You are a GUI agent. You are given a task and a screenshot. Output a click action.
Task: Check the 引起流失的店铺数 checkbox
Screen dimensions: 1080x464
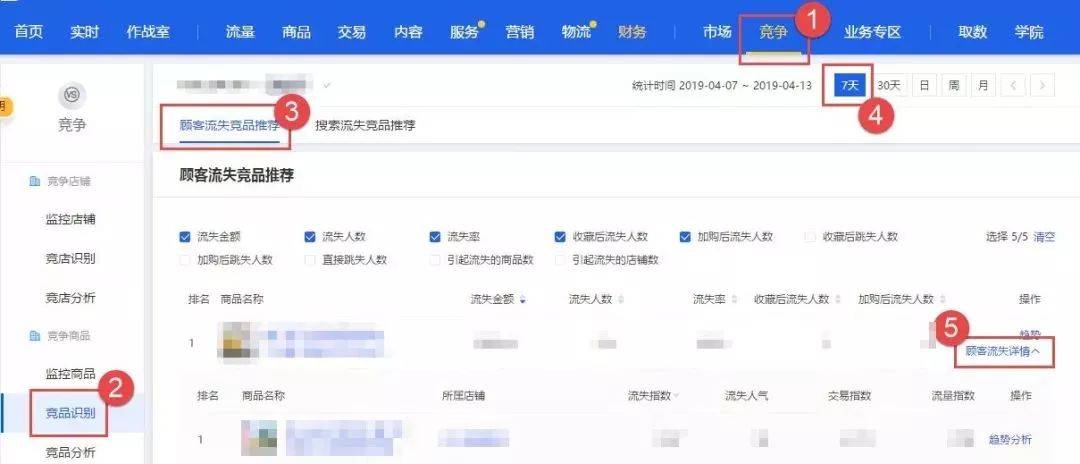[560, 260]
